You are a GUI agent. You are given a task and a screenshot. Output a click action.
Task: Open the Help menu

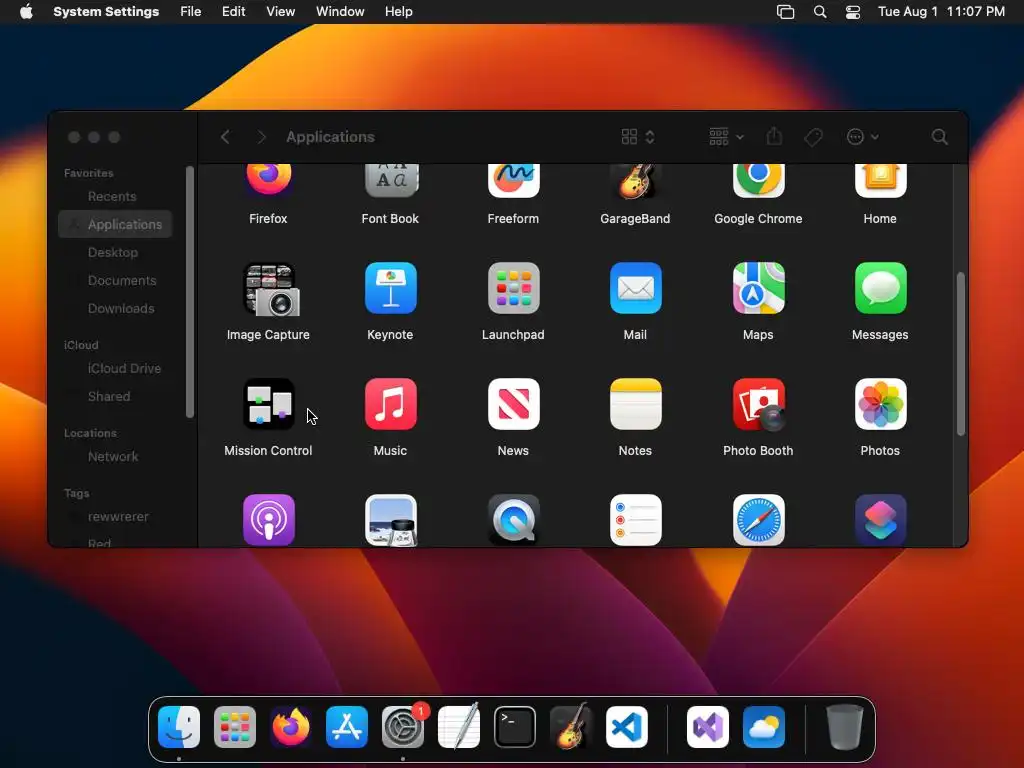point(398,11)
